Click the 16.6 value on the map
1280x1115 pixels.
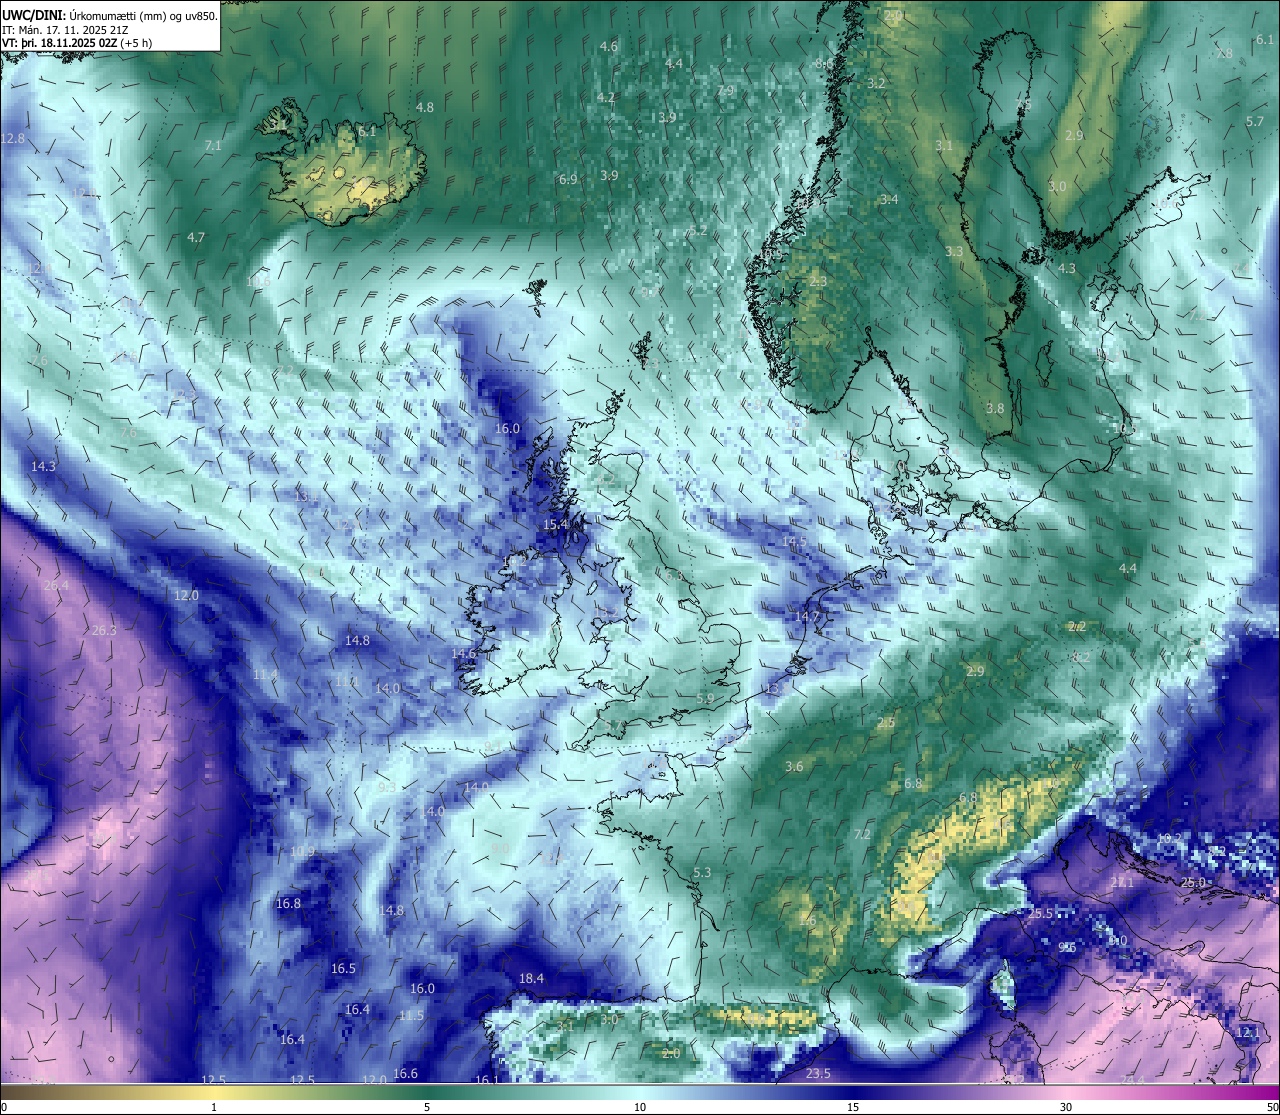(405, 1073)
